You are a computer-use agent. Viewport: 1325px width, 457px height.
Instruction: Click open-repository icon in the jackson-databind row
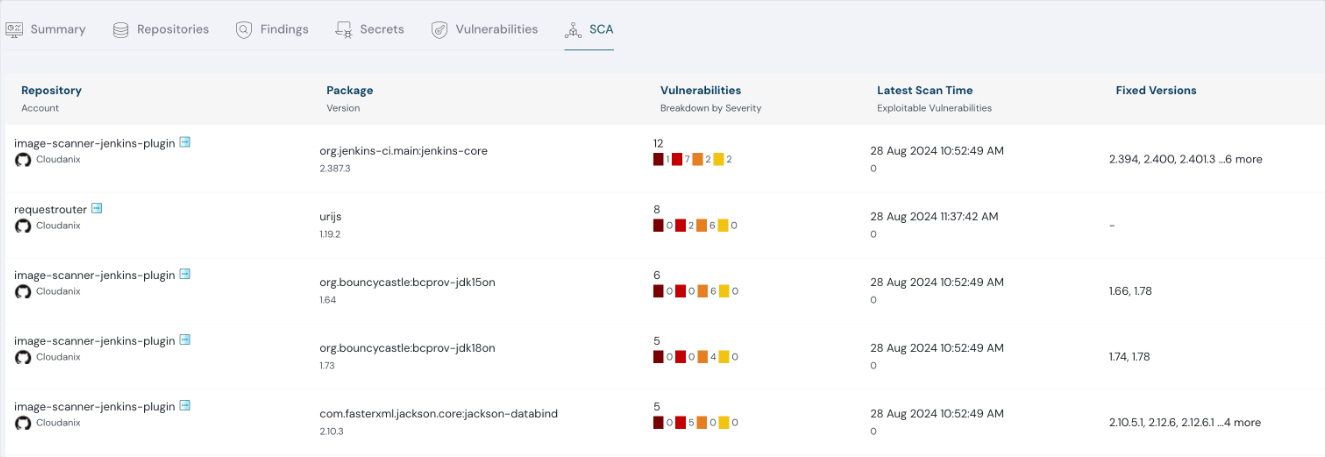[185, 407]
